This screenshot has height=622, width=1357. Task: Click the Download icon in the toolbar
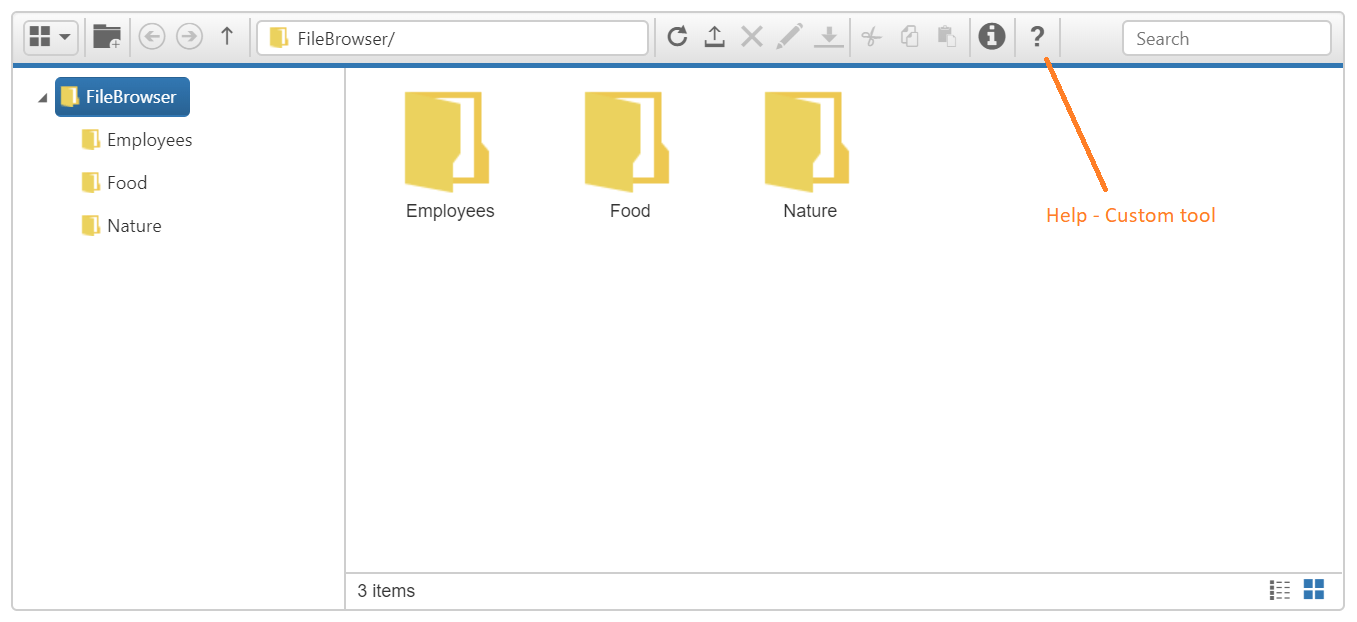click(x=828, y=36)
